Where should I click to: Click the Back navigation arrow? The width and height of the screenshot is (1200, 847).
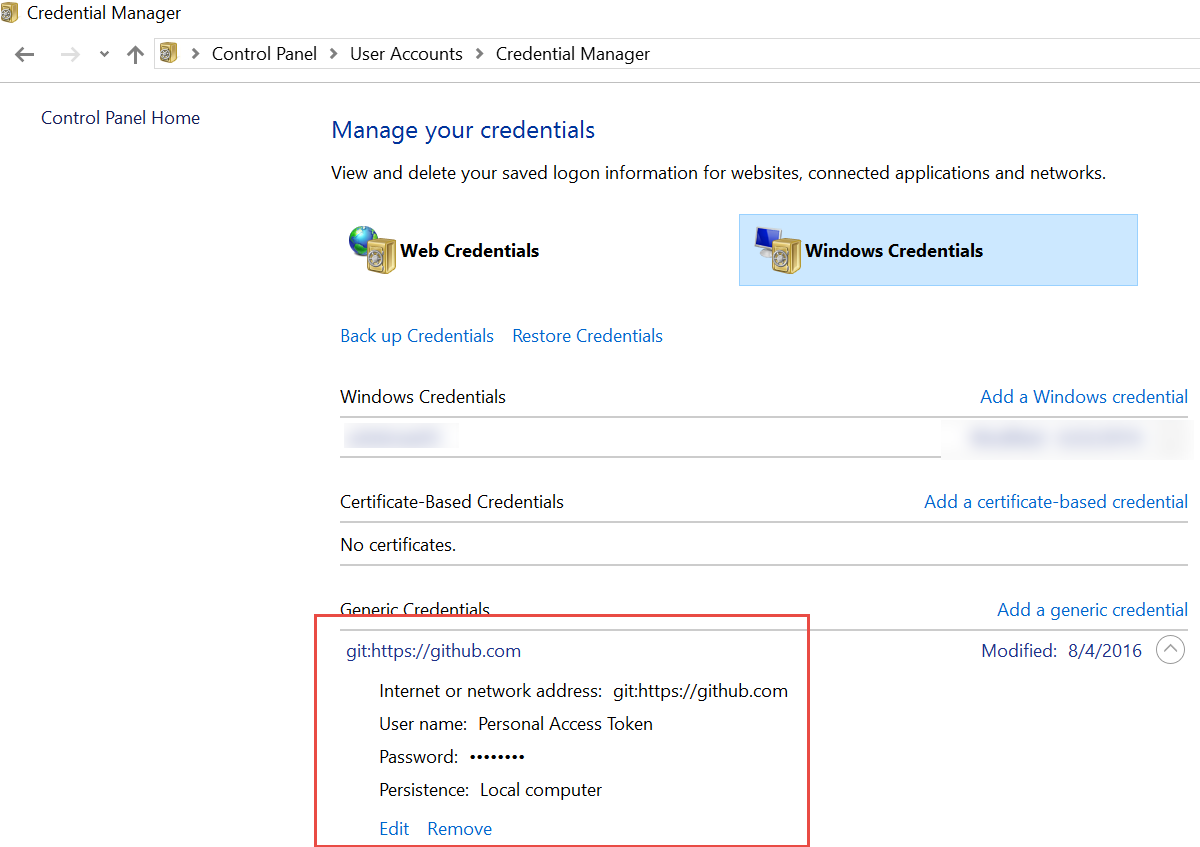point(25,55)
